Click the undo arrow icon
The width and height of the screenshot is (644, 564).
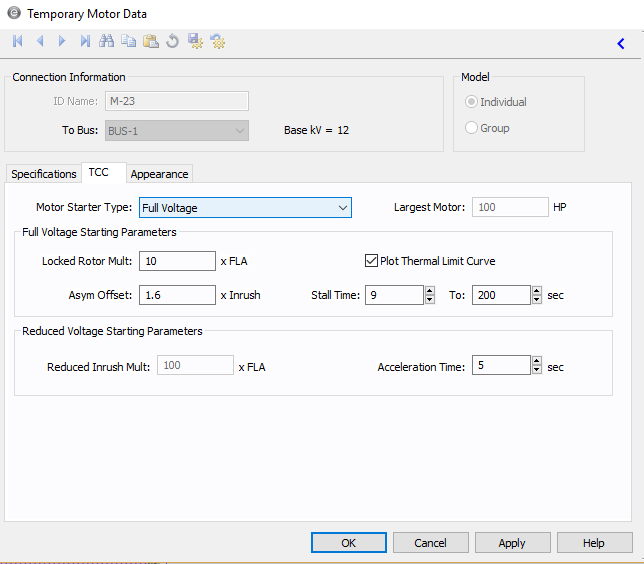pos(172,42)
